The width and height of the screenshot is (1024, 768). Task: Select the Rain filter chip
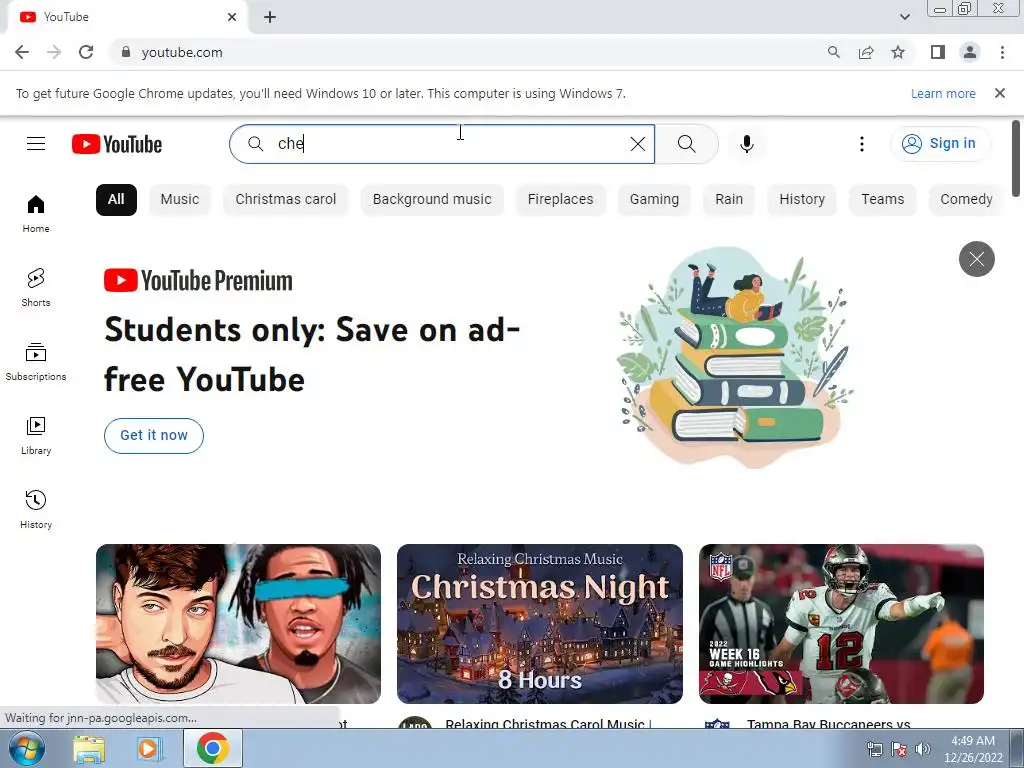pos(729,199)
